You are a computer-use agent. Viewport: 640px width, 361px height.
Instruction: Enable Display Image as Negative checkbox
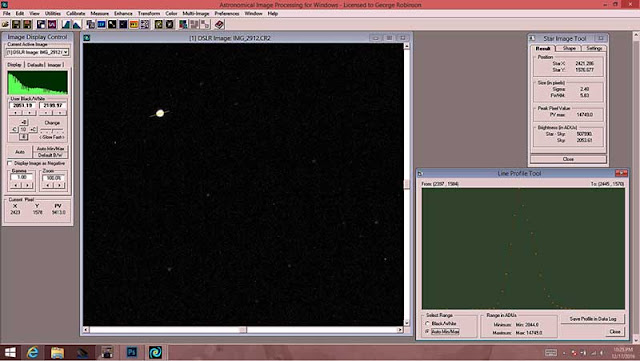coord(10,163)
